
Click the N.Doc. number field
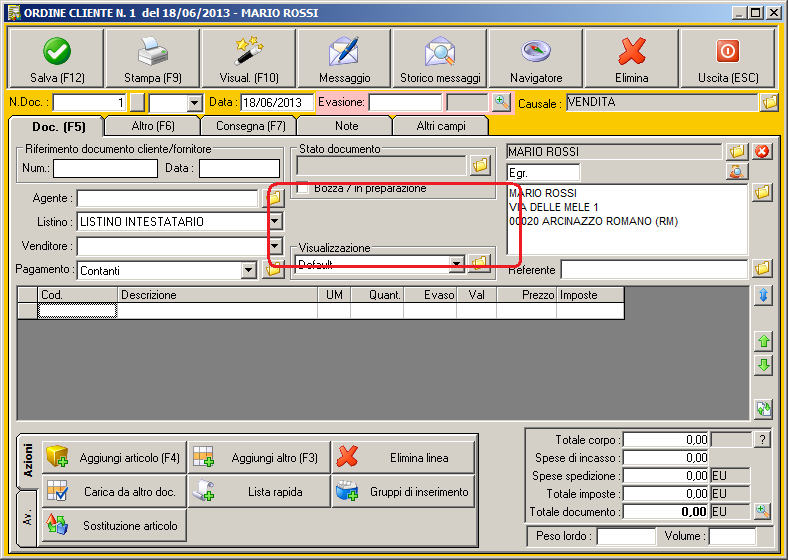click(89, 103)
